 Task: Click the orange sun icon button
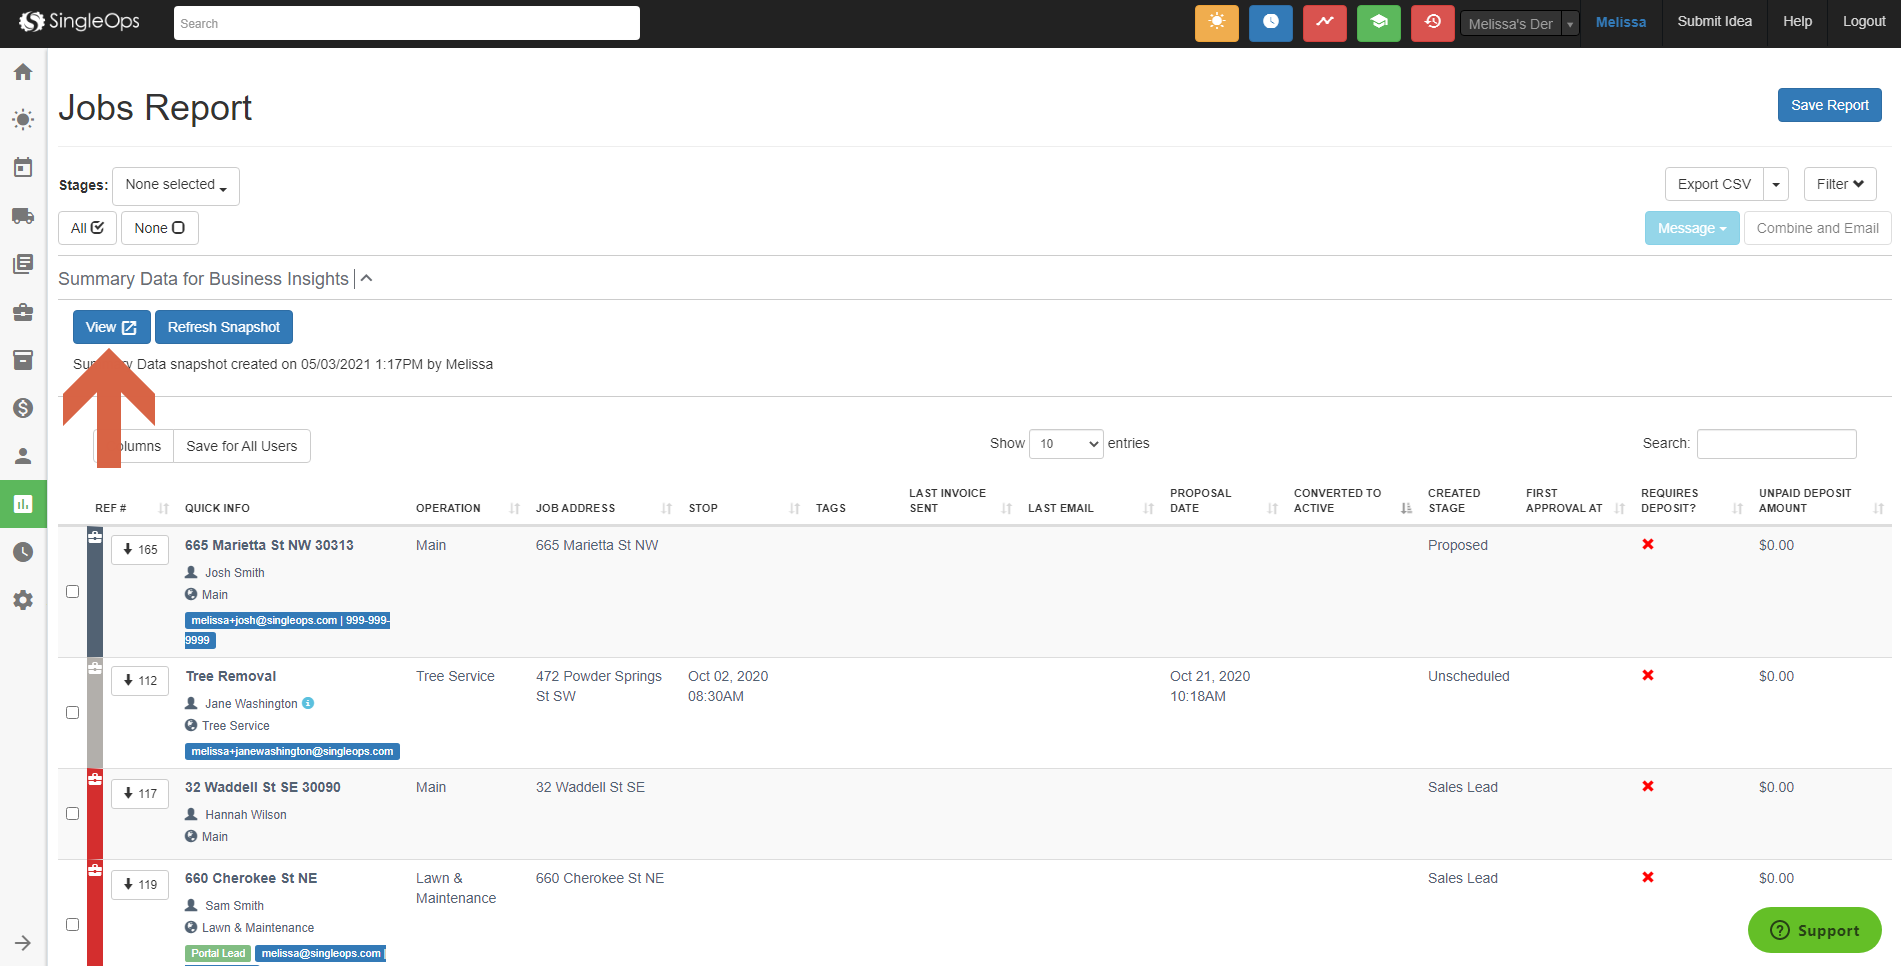[x=1216, y=23]
